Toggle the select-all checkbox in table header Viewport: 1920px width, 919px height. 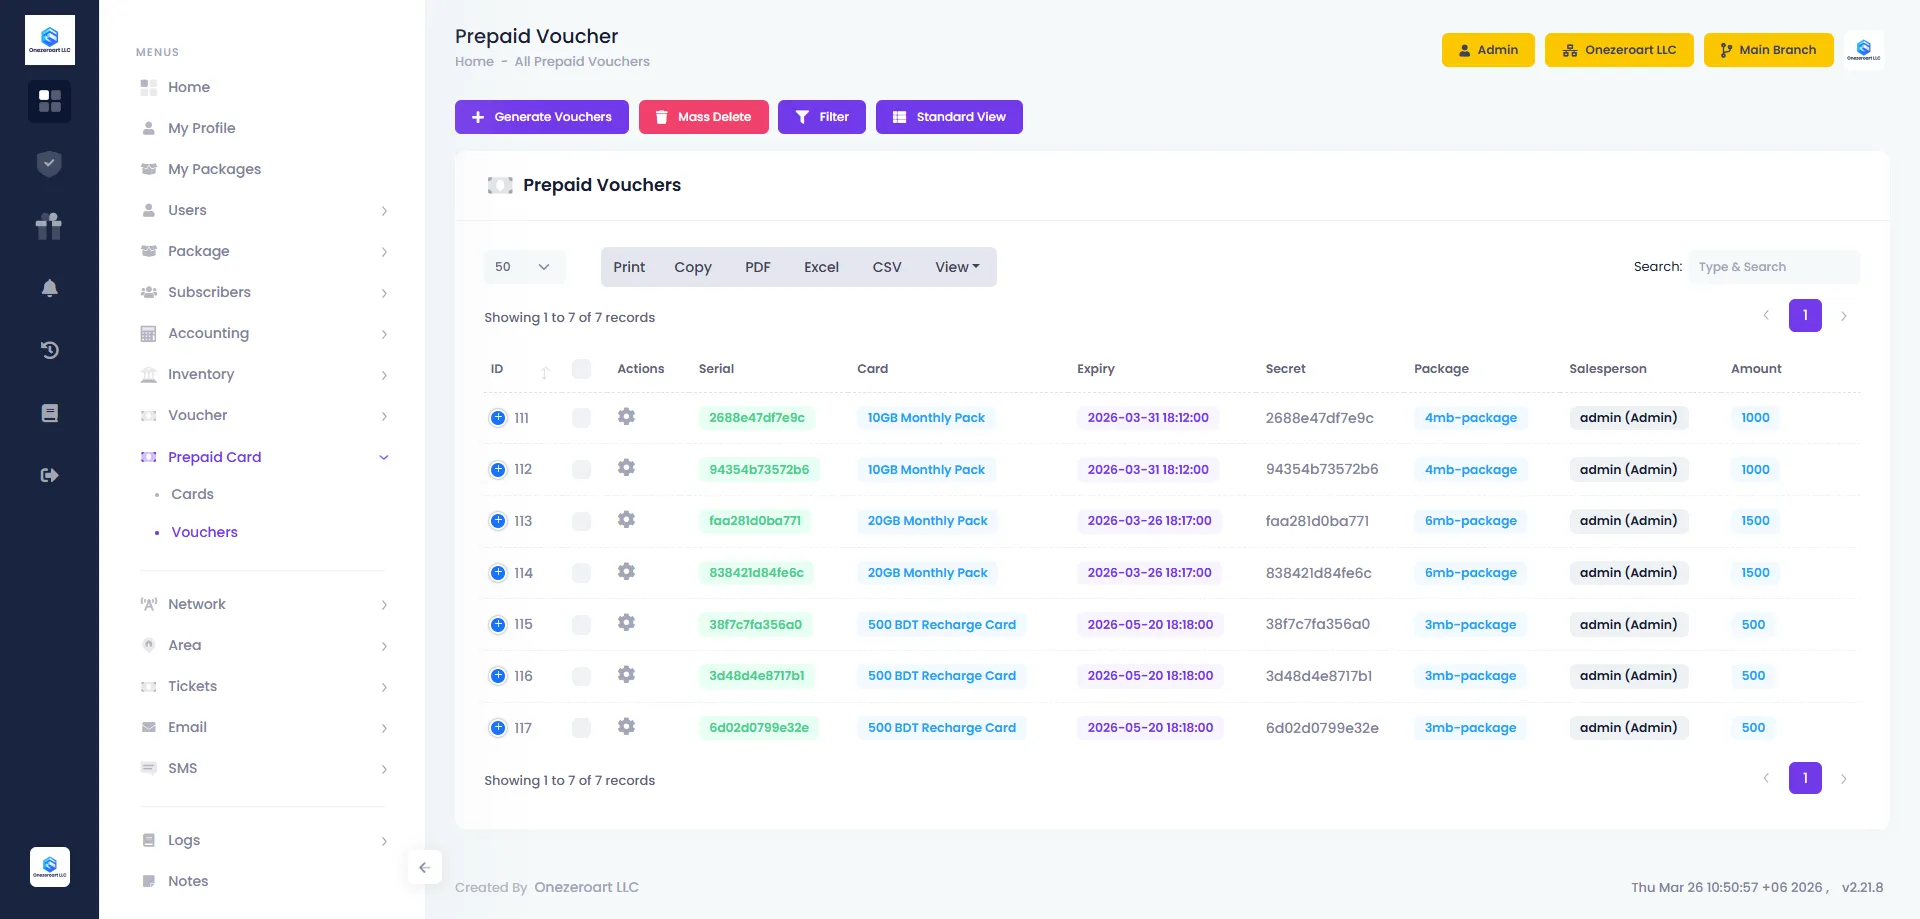point(581,369)
